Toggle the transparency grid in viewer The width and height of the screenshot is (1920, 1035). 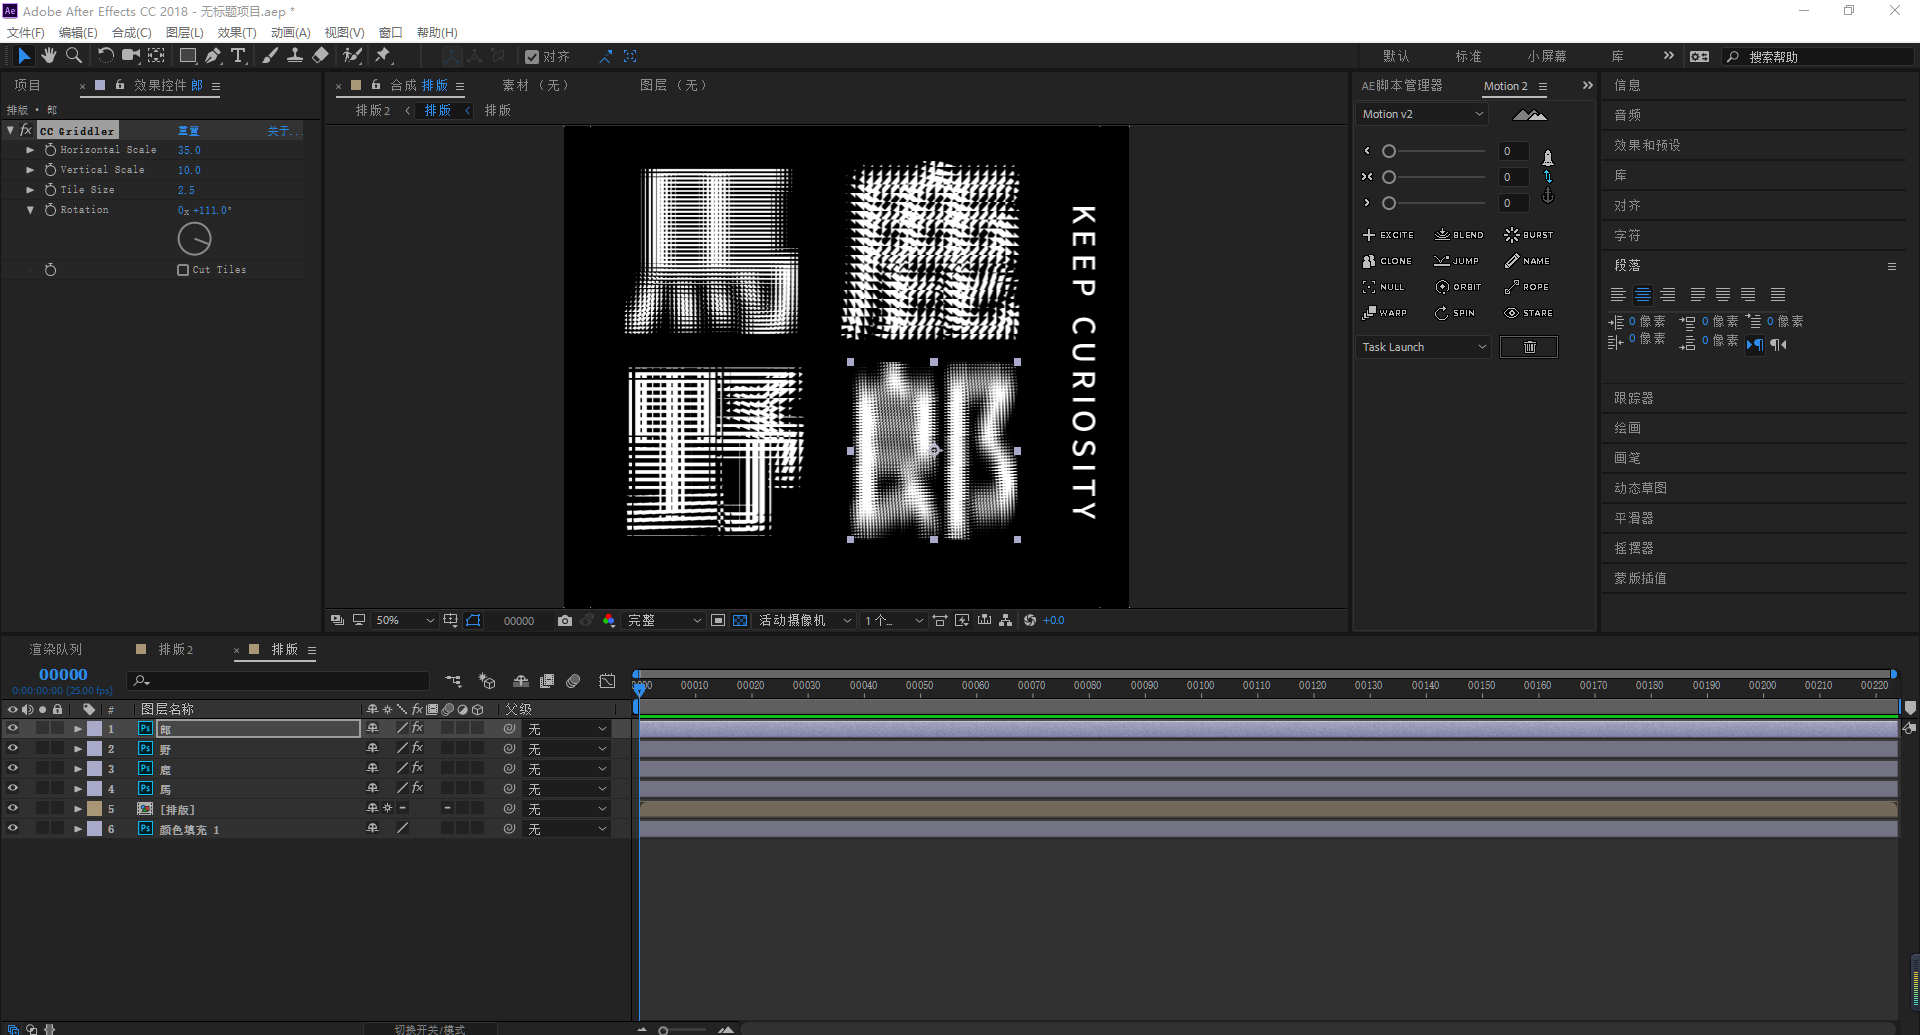[740, 621]
